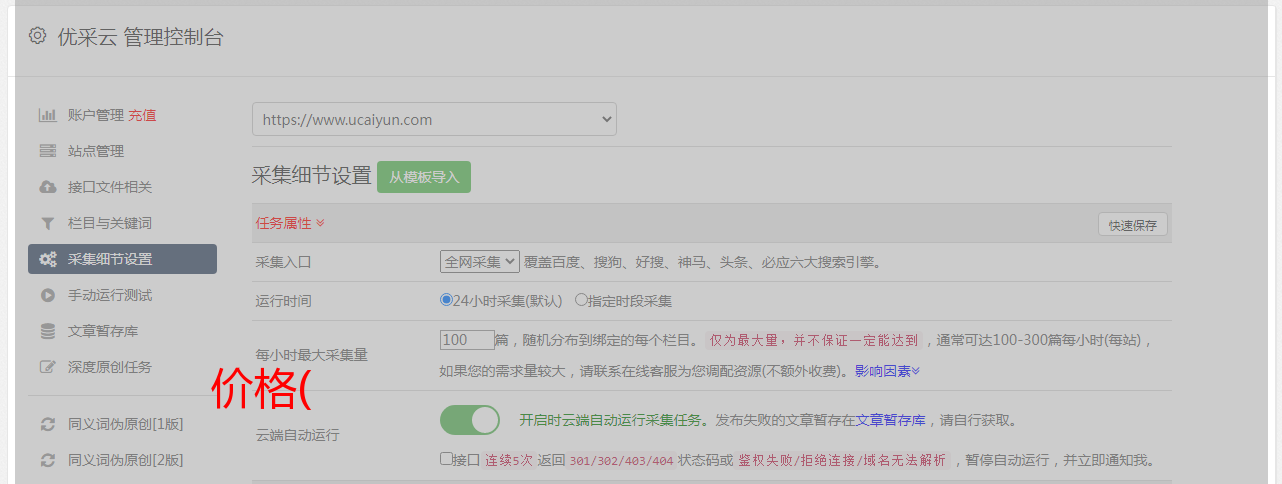Select 采集细节设置 in the sidebar
The image size is (1282, 484).
click(x=122, y=259)
